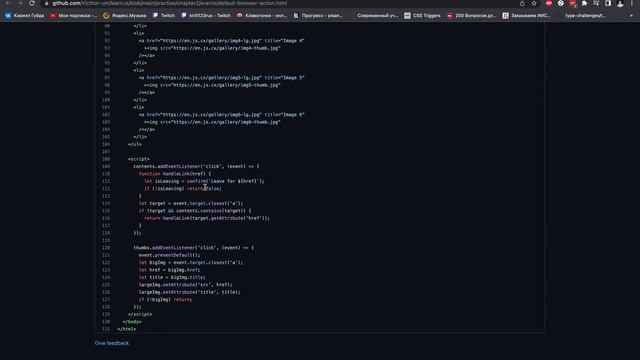Screen dimensions: 640x360
Task: Click line number 120 in the code
Action: (x=106, y=248)
